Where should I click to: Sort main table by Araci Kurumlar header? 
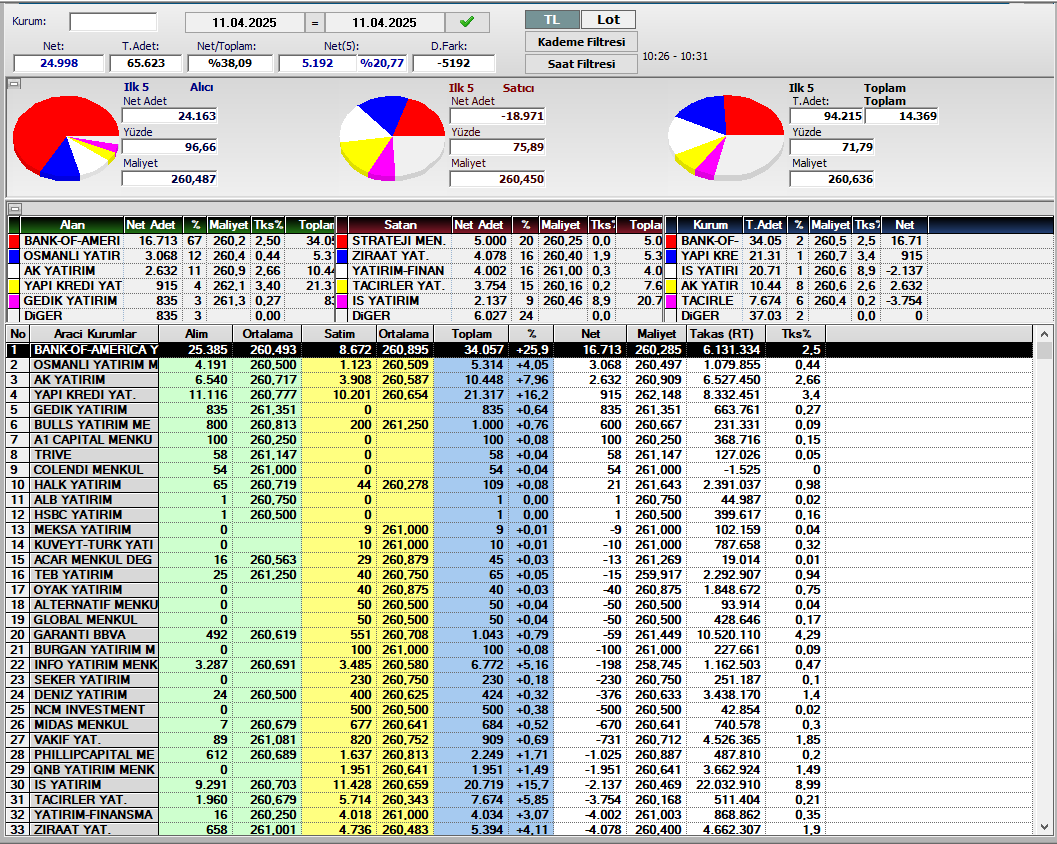point(94,334)
